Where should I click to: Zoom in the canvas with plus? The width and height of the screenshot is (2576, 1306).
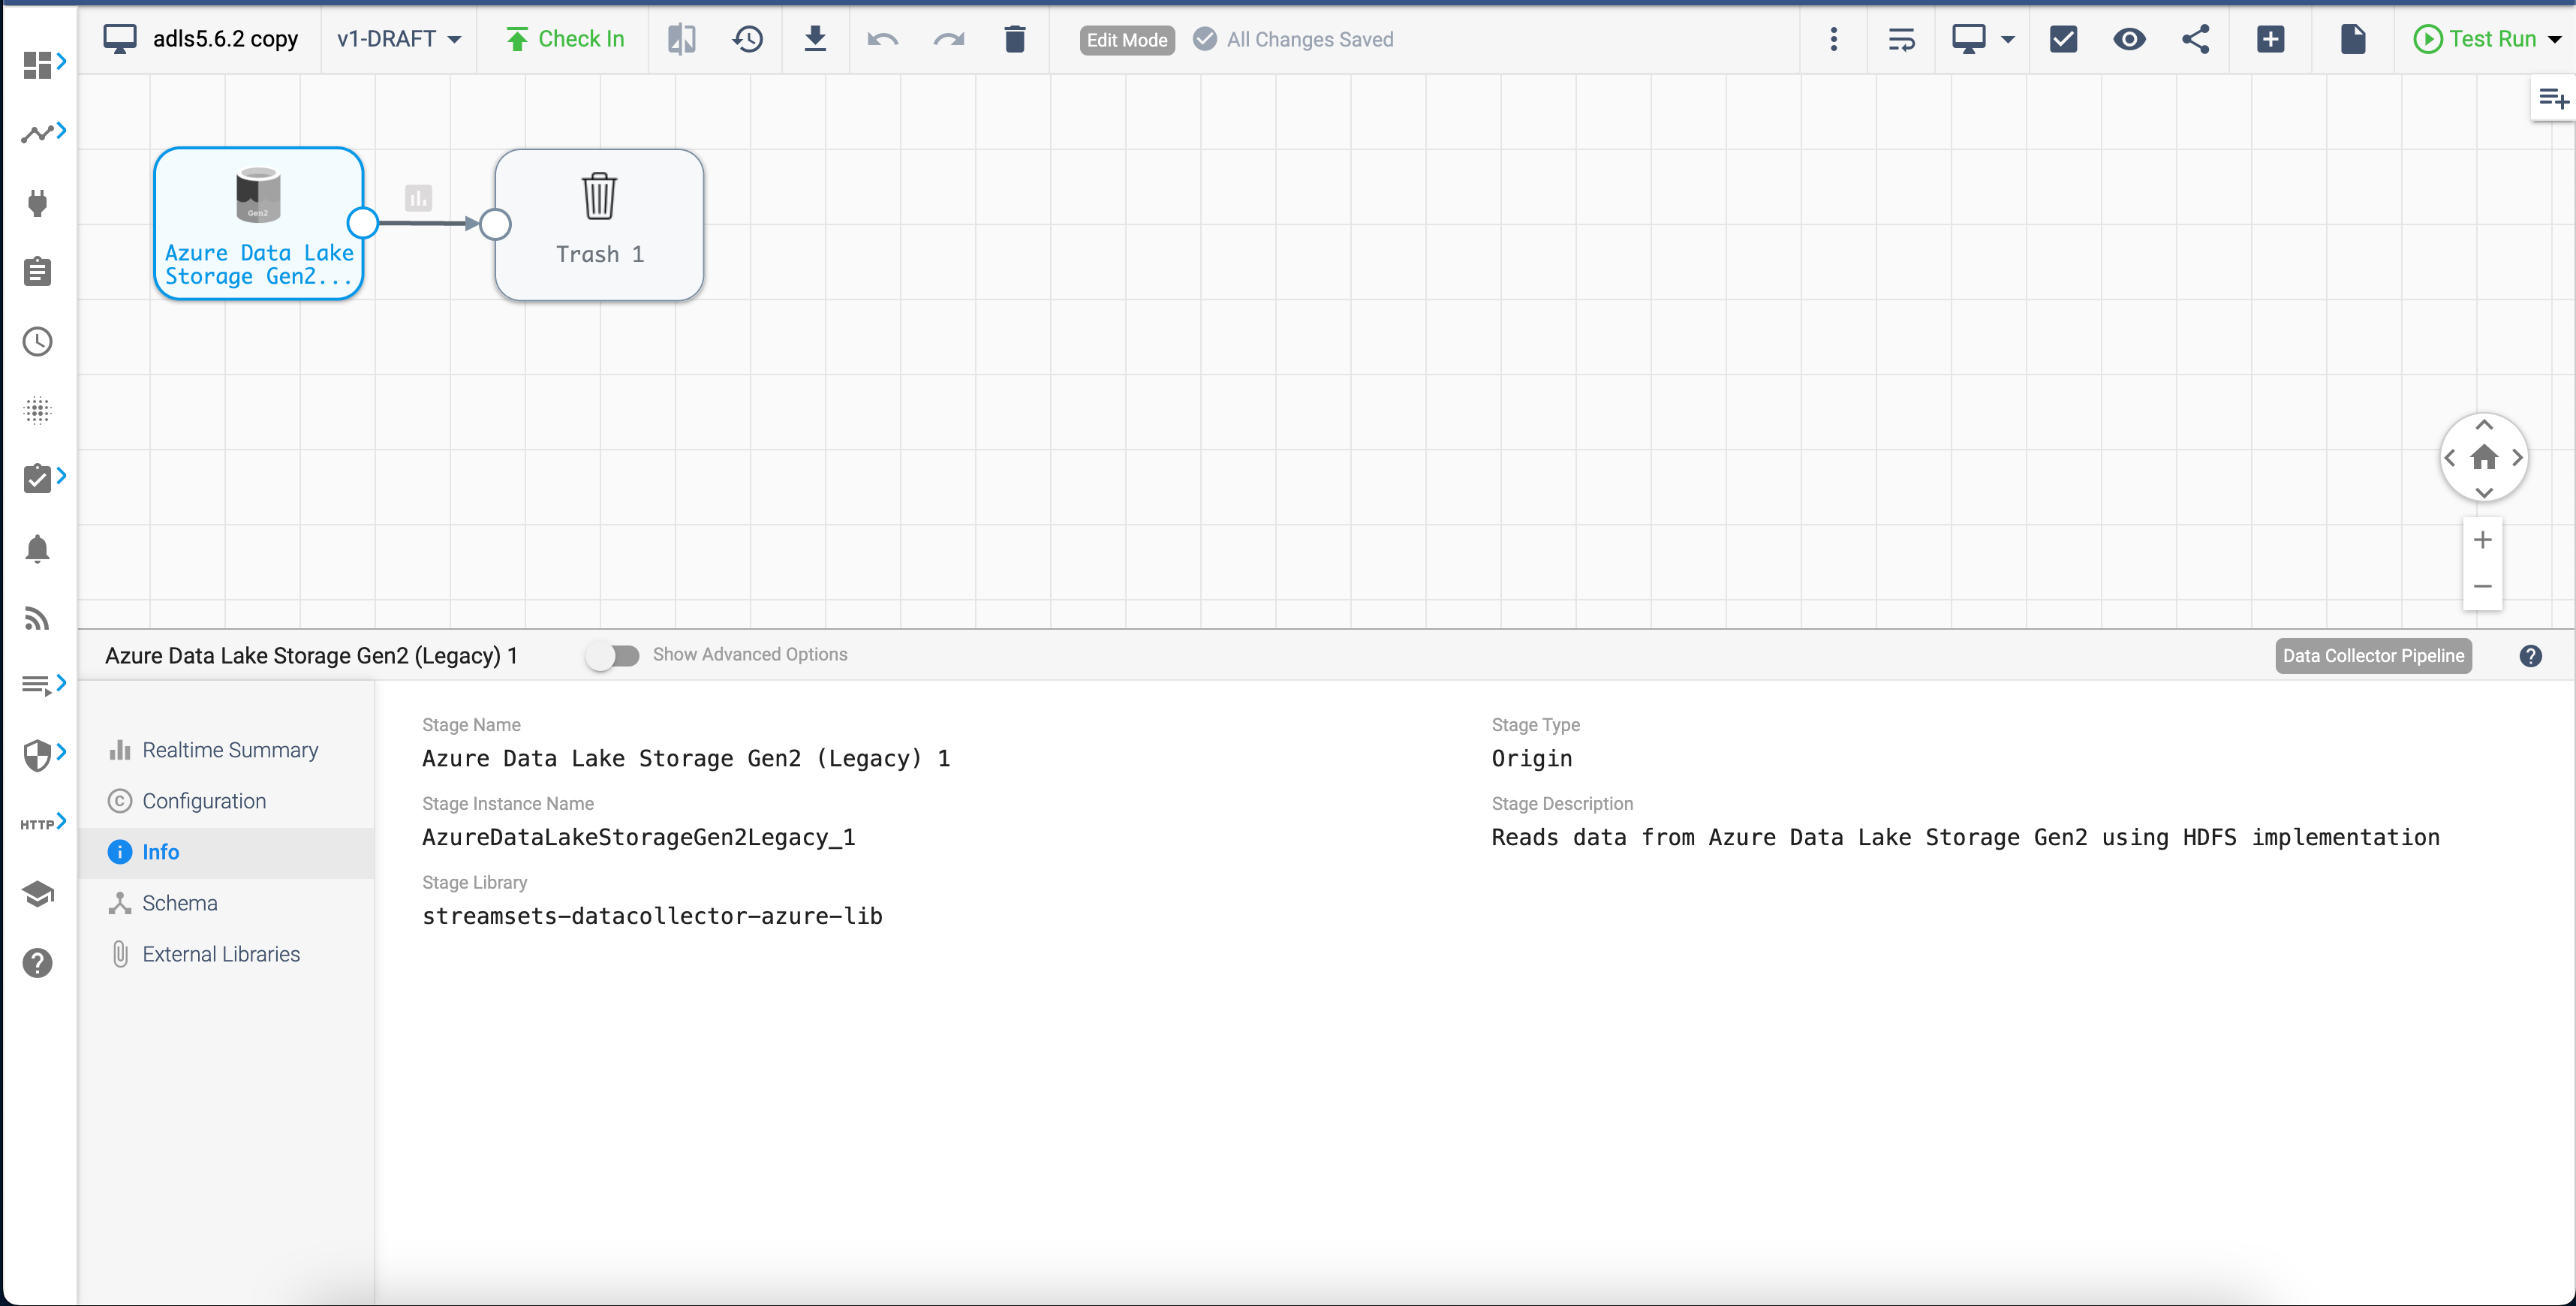2483,540
